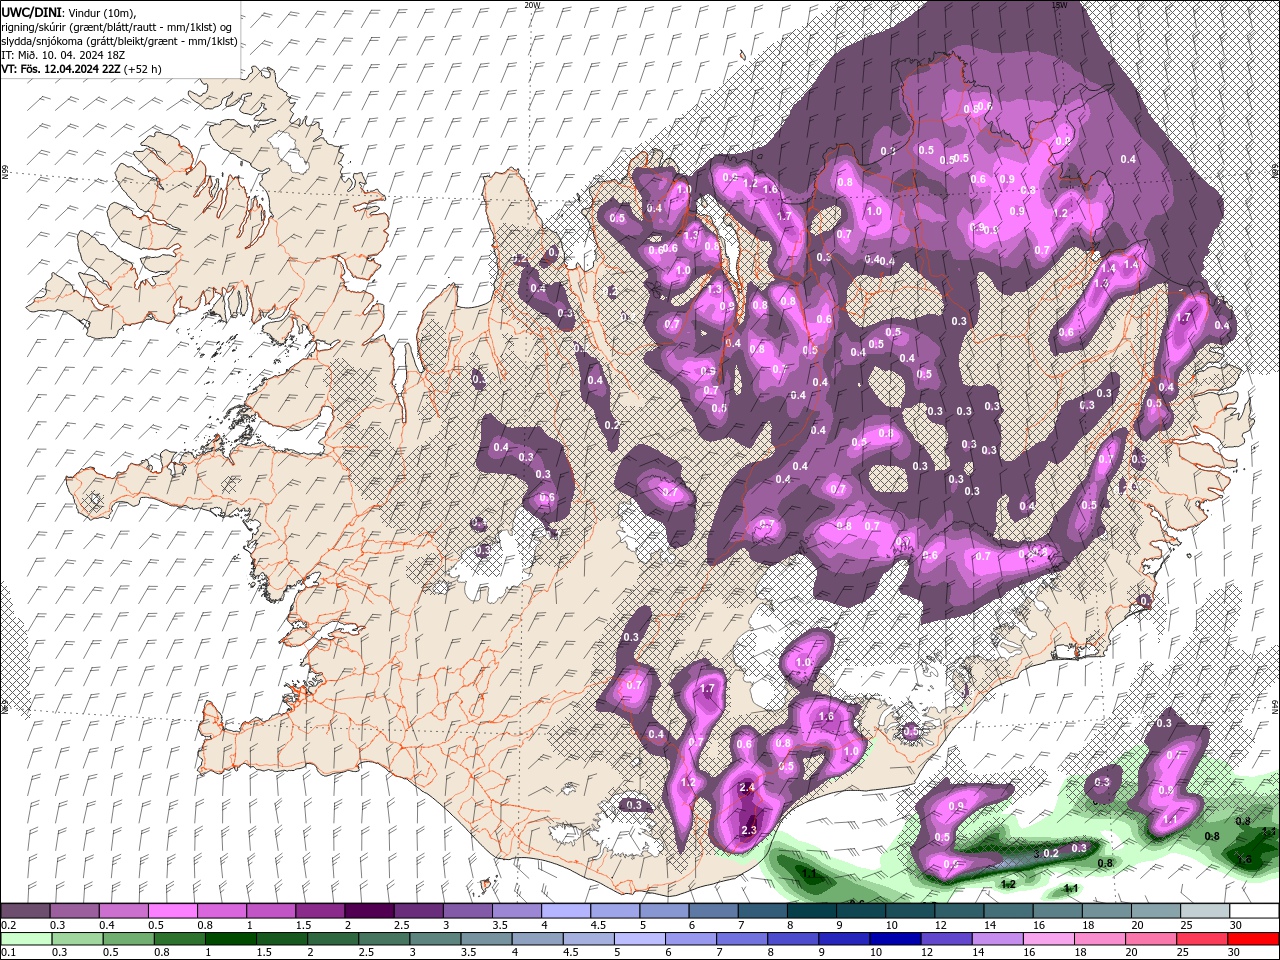The image size is (1280, 960).
Task: Click the (+52 h) forecast offset text
Action: point(143,69)
